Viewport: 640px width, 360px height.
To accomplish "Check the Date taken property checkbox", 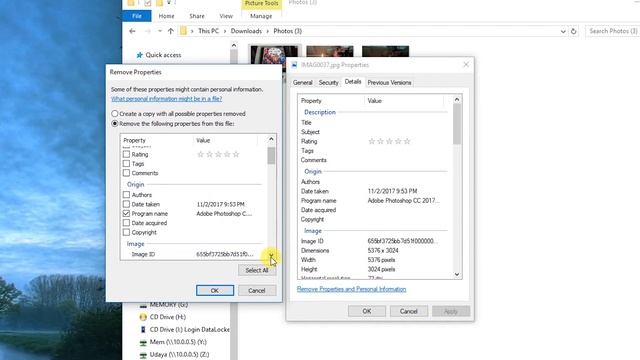I will point(126,204).
